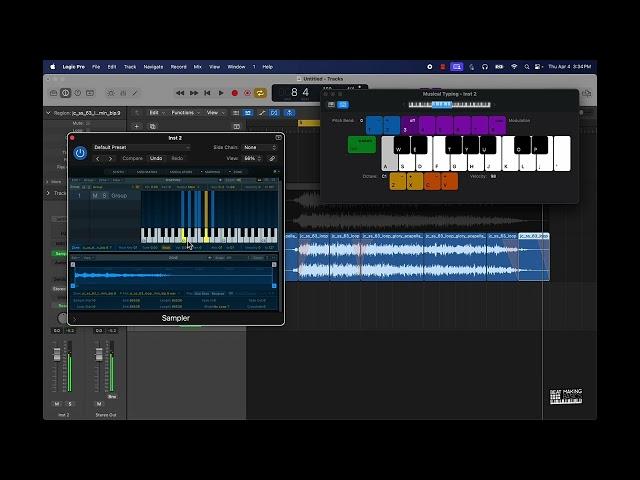
Task: Toggle the Sampler plugin power button
Action: (80, 153)
